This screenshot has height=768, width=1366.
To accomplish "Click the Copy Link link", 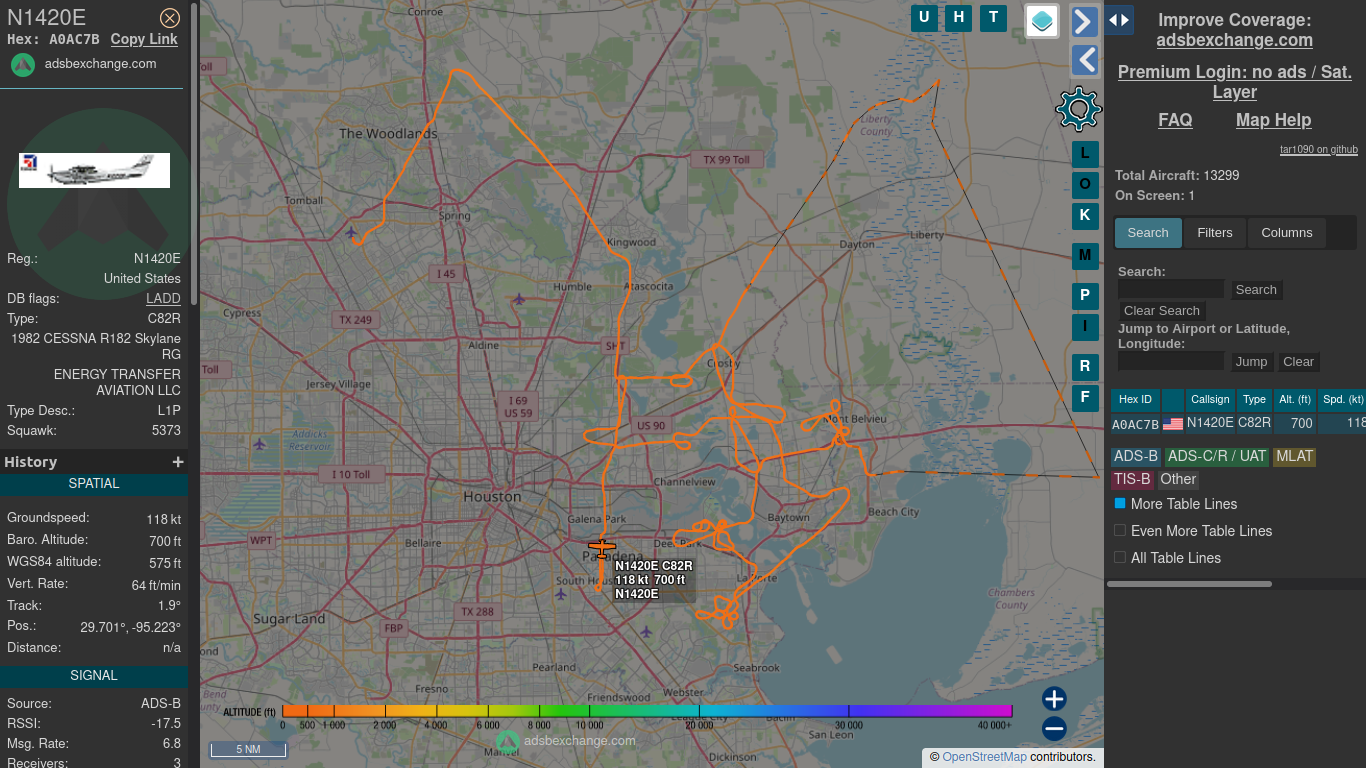I will coord(144,39).
